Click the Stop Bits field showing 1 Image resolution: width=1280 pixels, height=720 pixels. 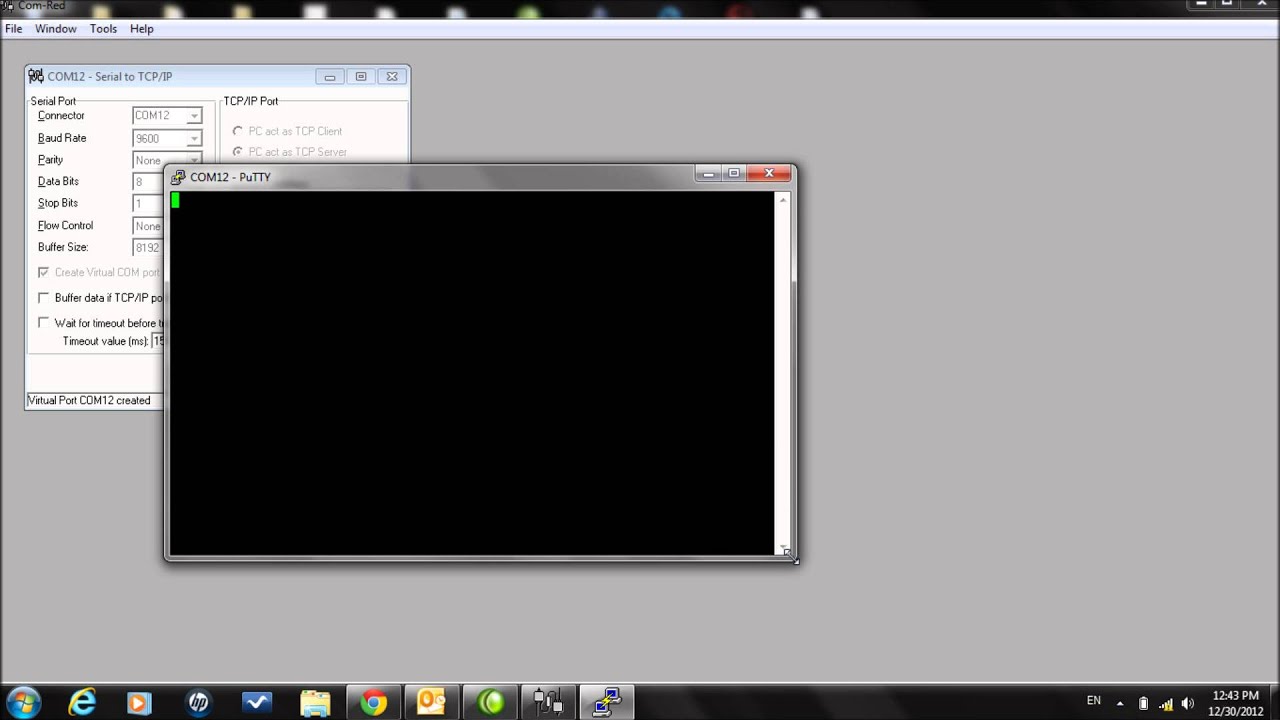click(x=148, y=204)
